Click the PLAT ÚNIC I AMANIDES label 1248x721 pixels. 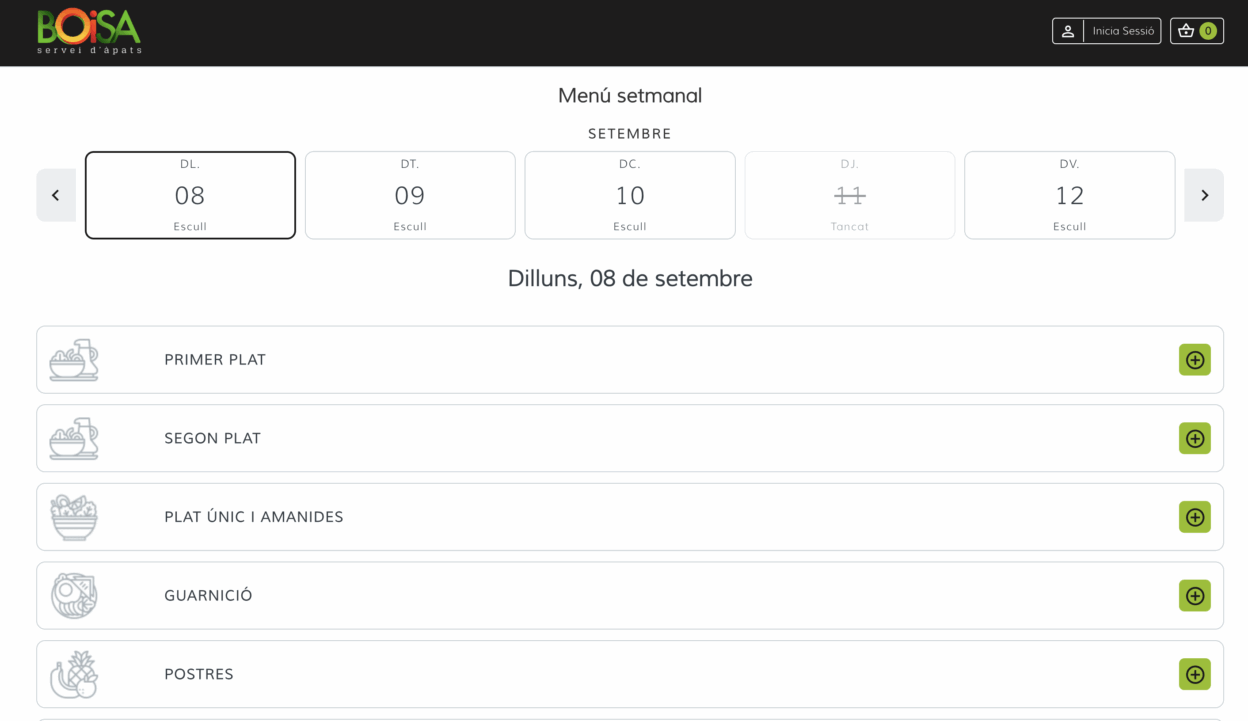click(x=254, y=517)
